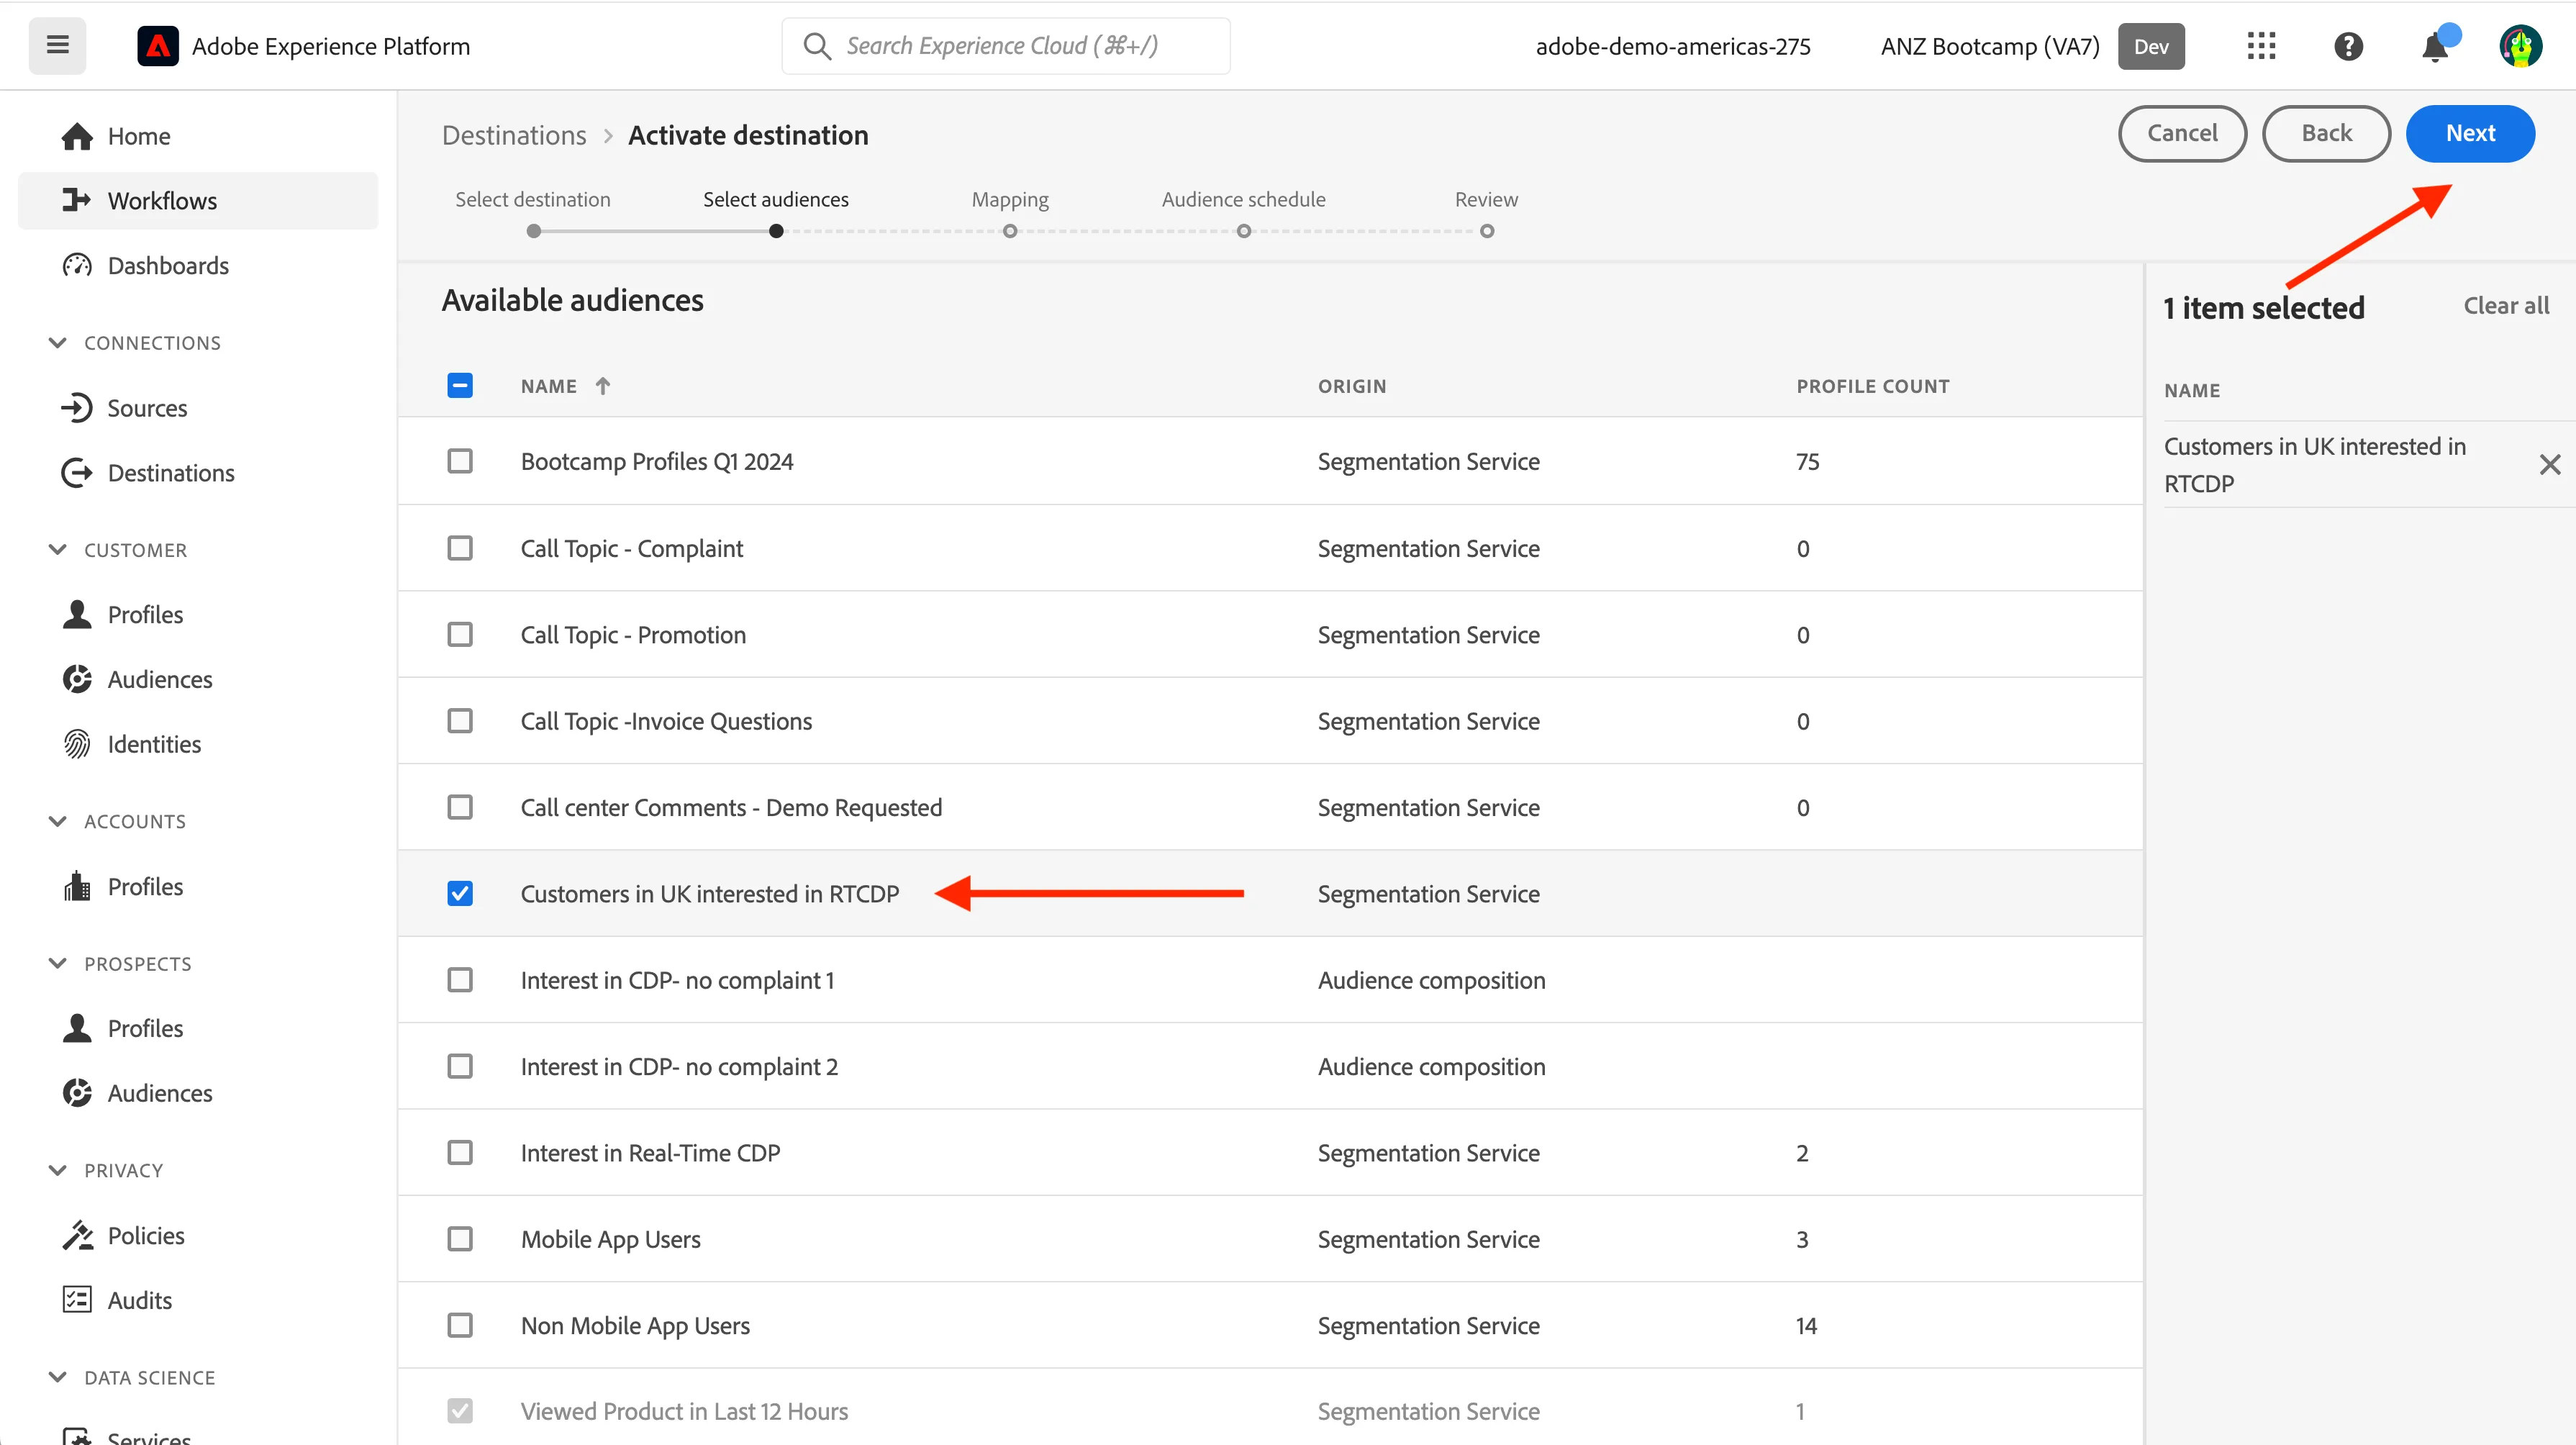Check Interest in Real-Time CDP audience
The width and height of the screenshot is (2576, 1445).
coord(460,1152)
